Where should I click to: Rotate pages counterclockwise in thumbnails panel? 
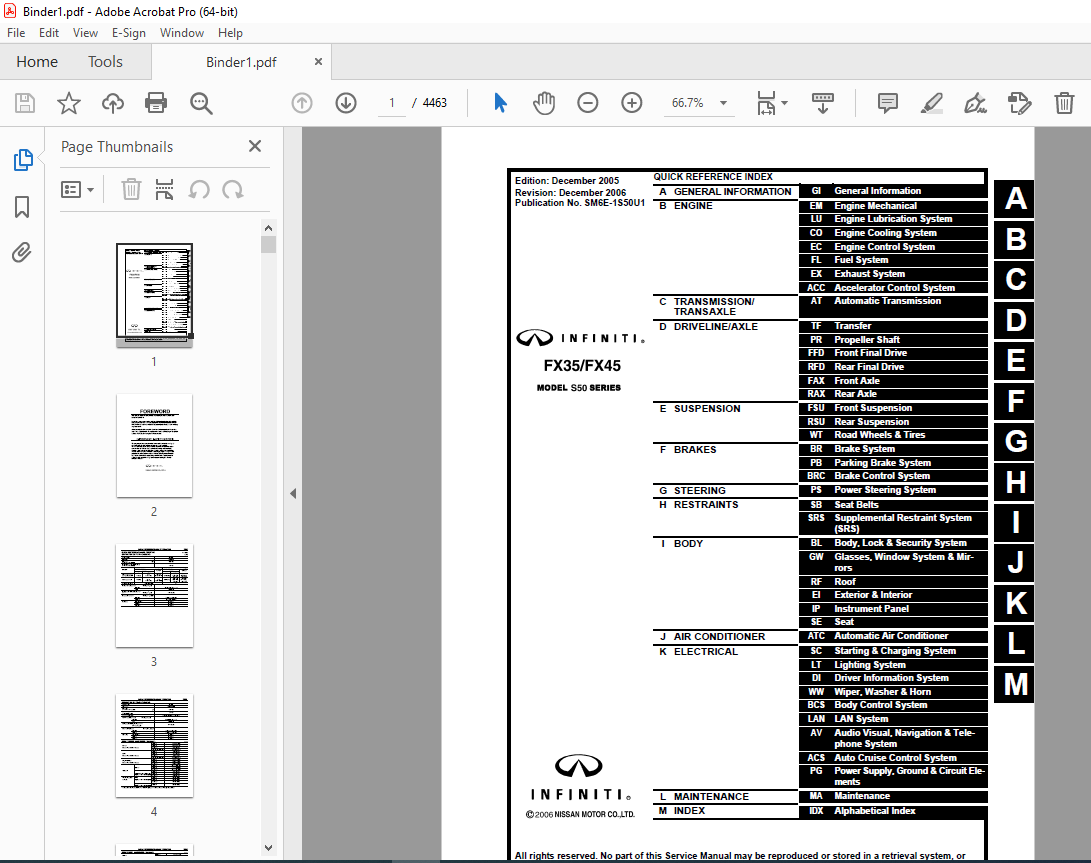tap(199, 189)
